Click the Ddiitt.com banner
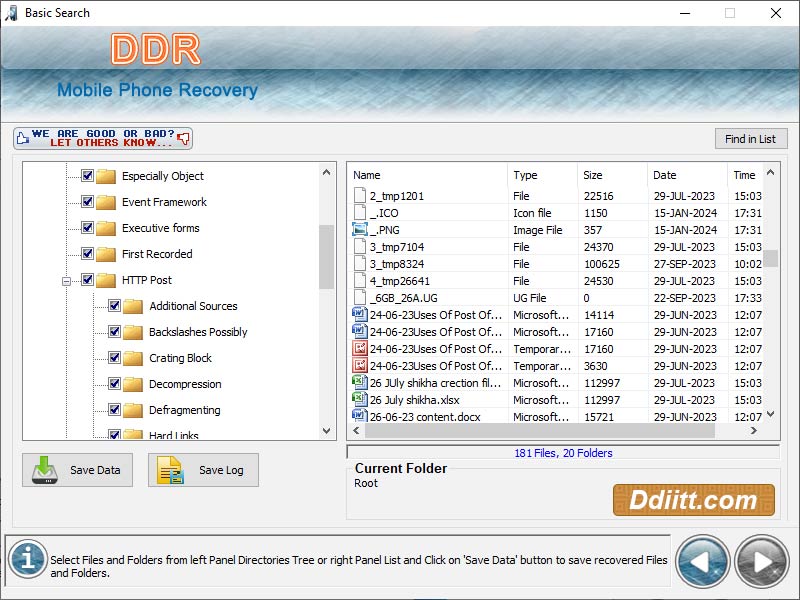 [694, 500]
